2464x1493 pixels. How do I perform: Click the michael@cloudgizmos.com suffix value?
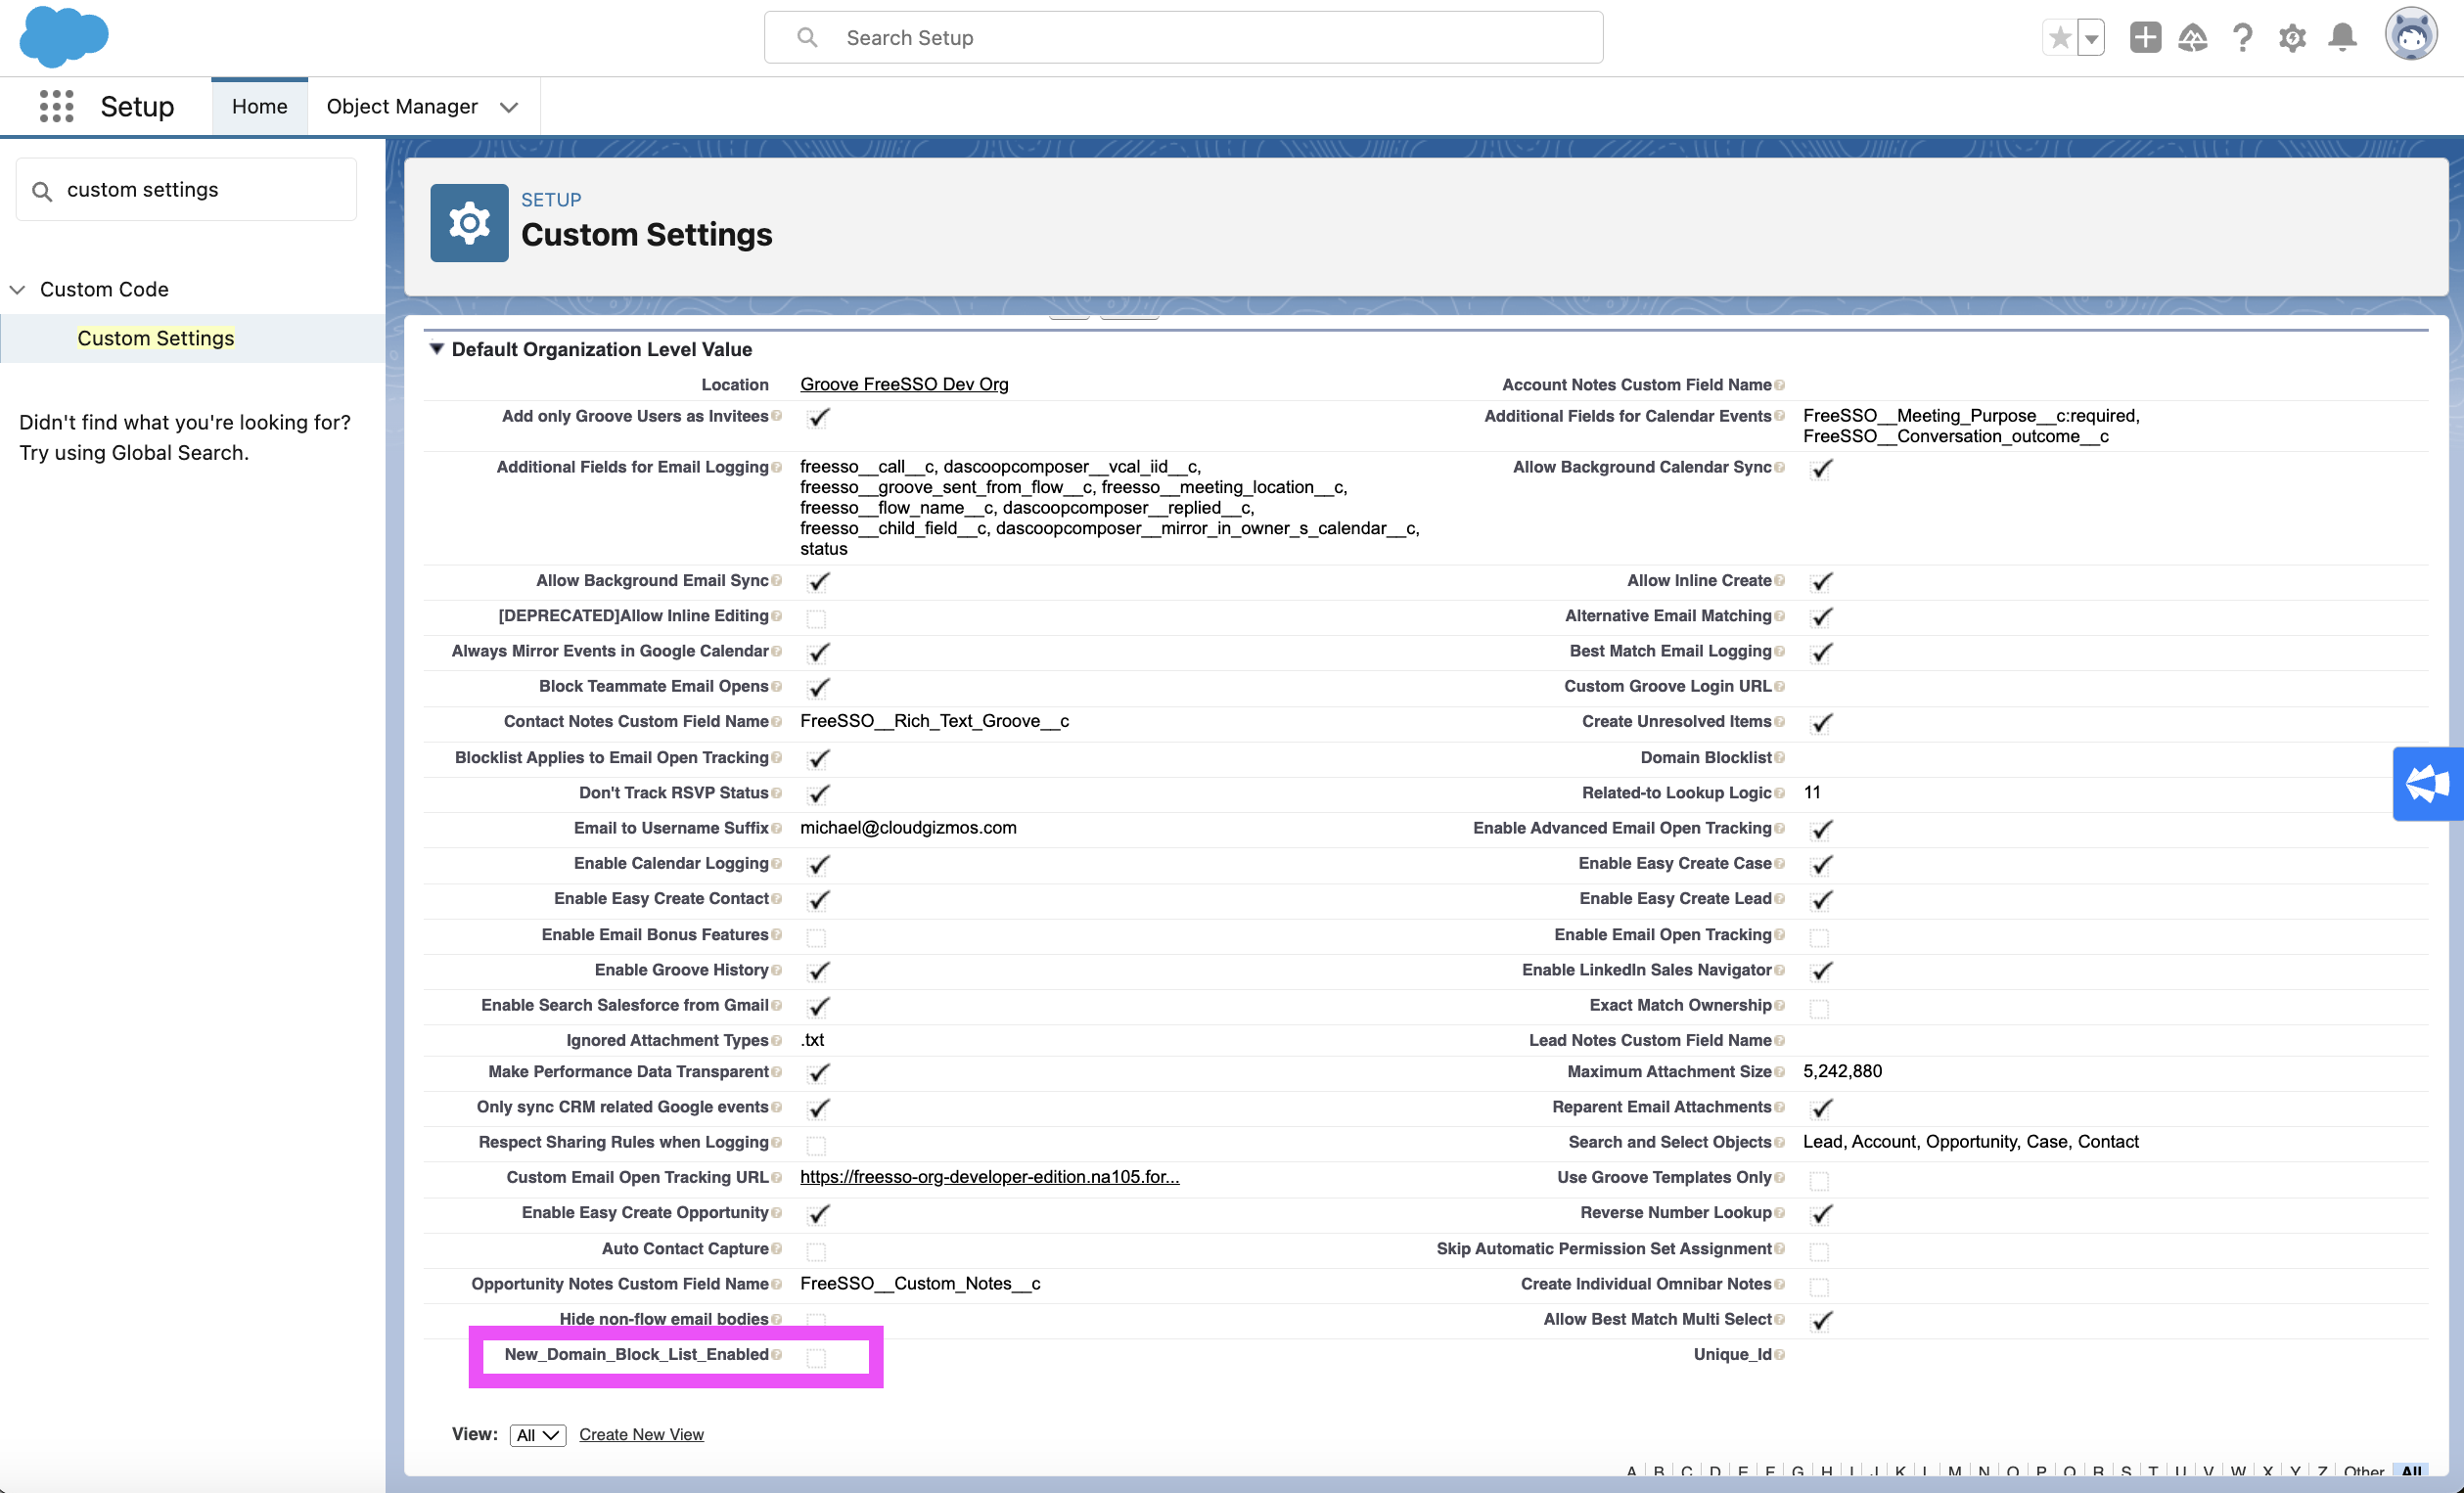pos(908,828)
